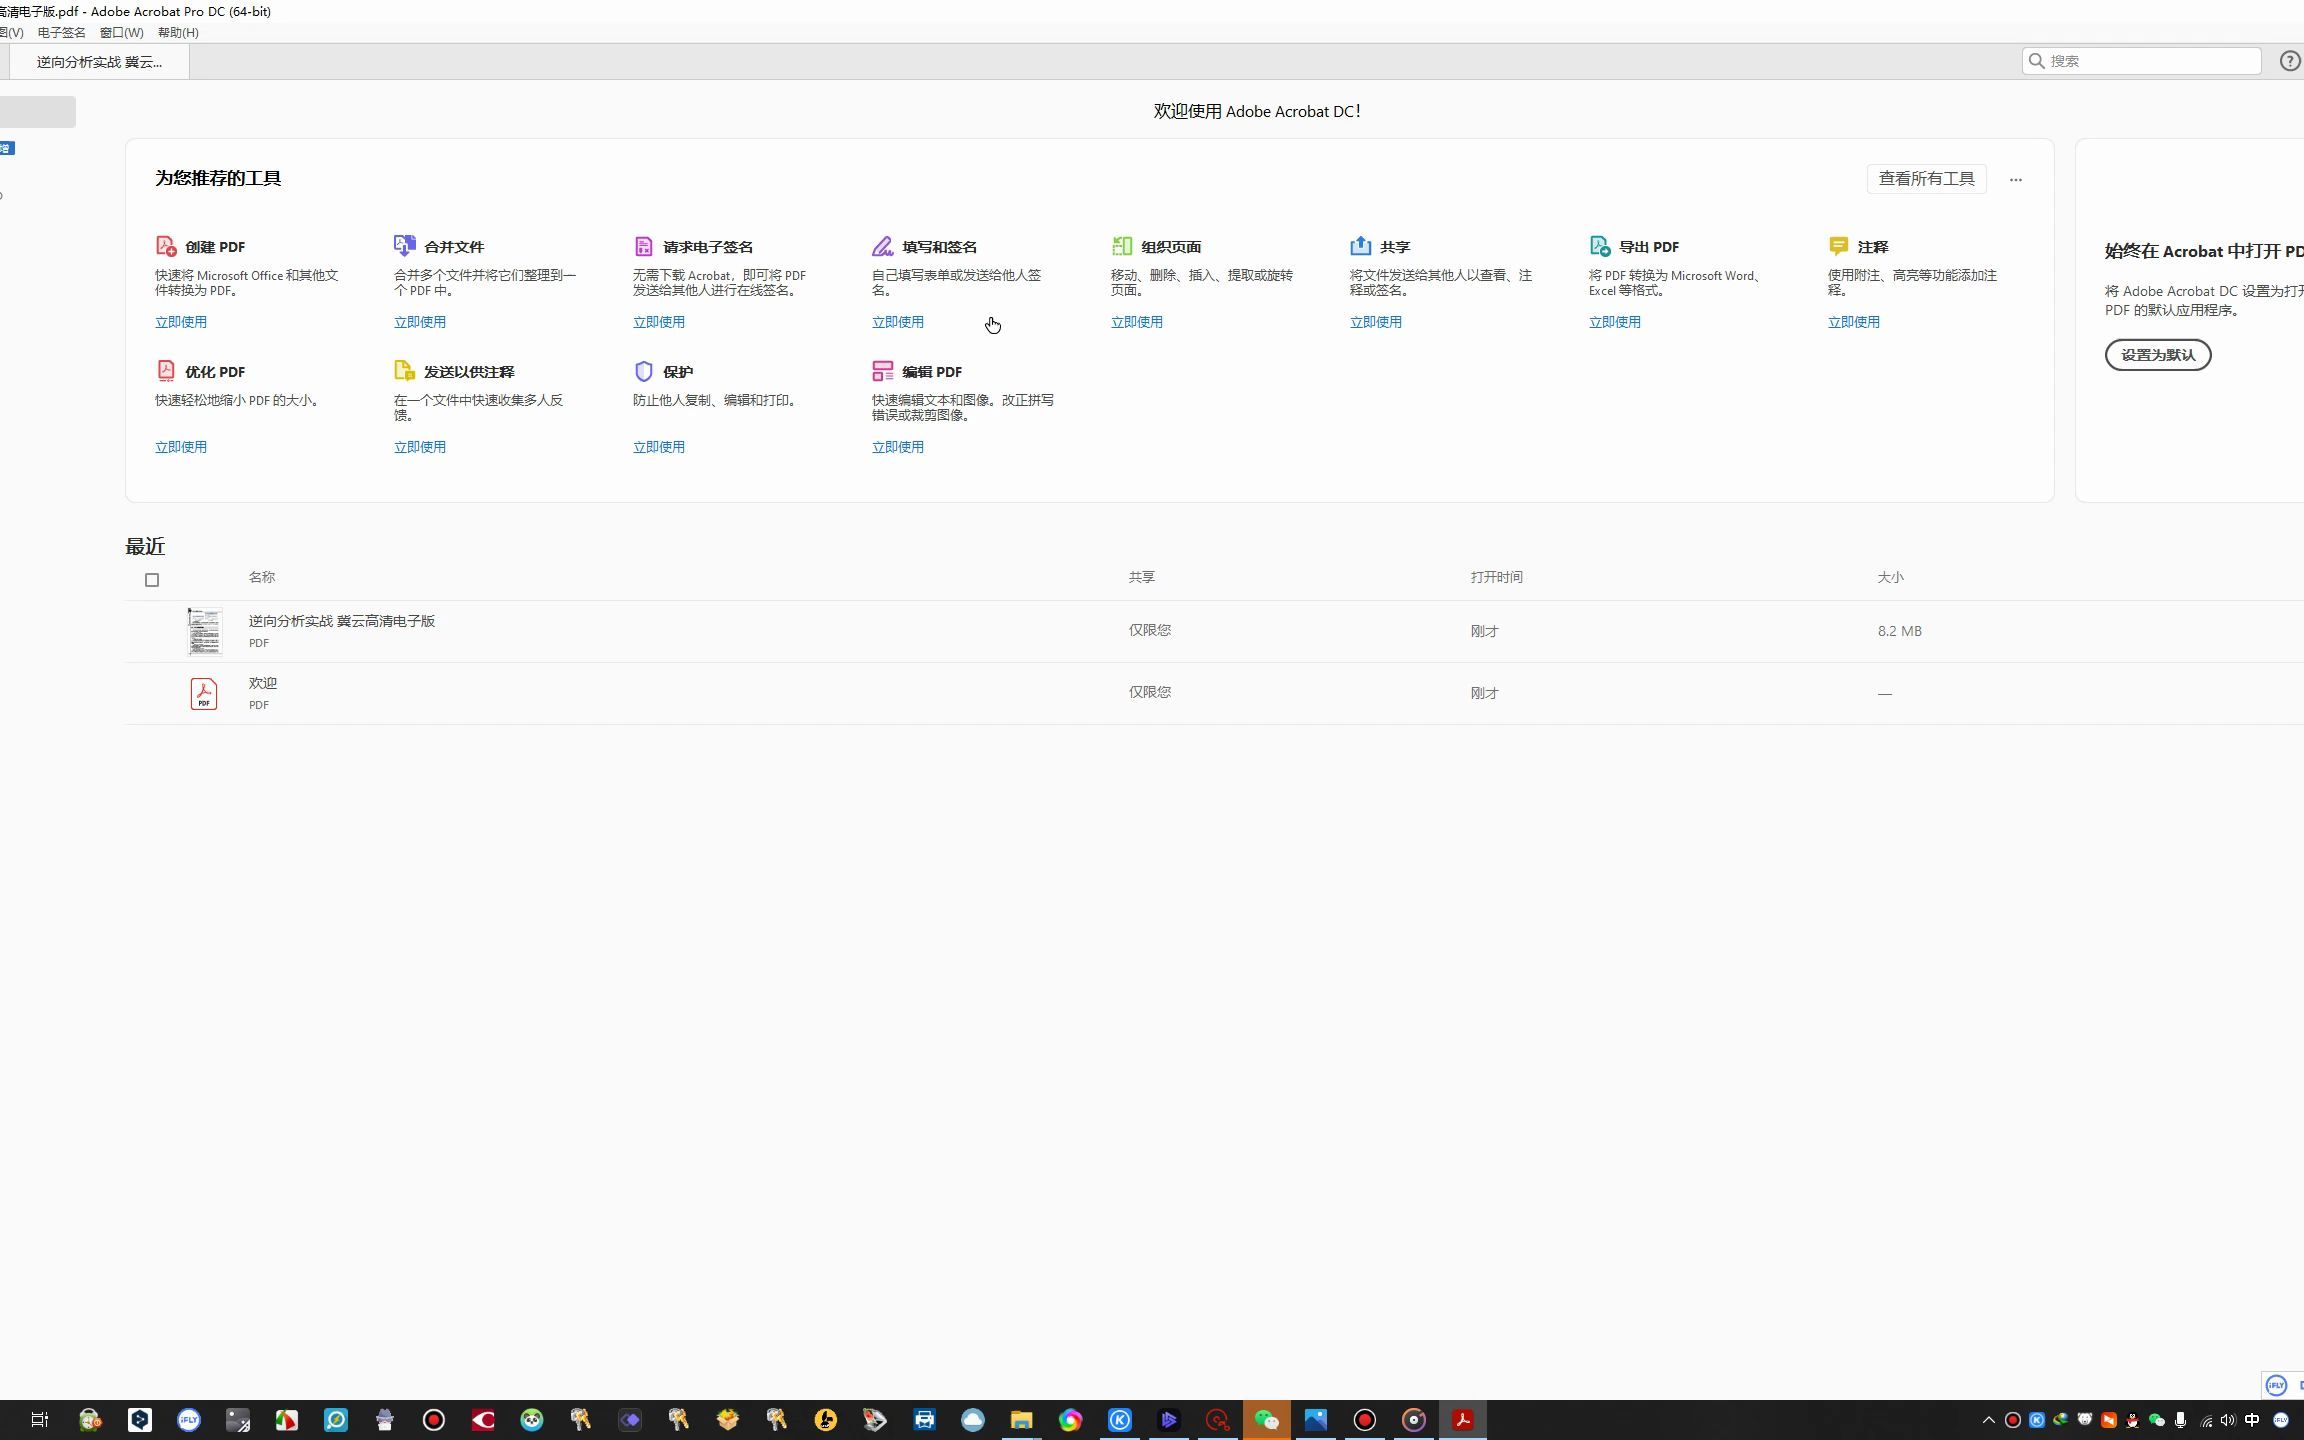Open the help question mark icon
2304x1440 pixels.
coord(2289,61)
